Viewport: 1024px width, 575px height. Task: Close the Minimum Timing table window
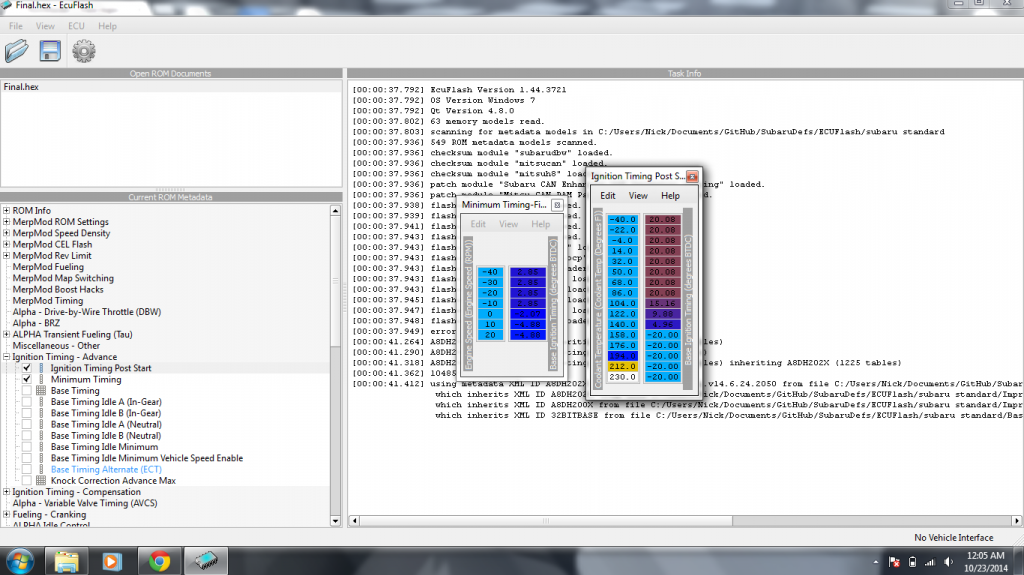557,205
